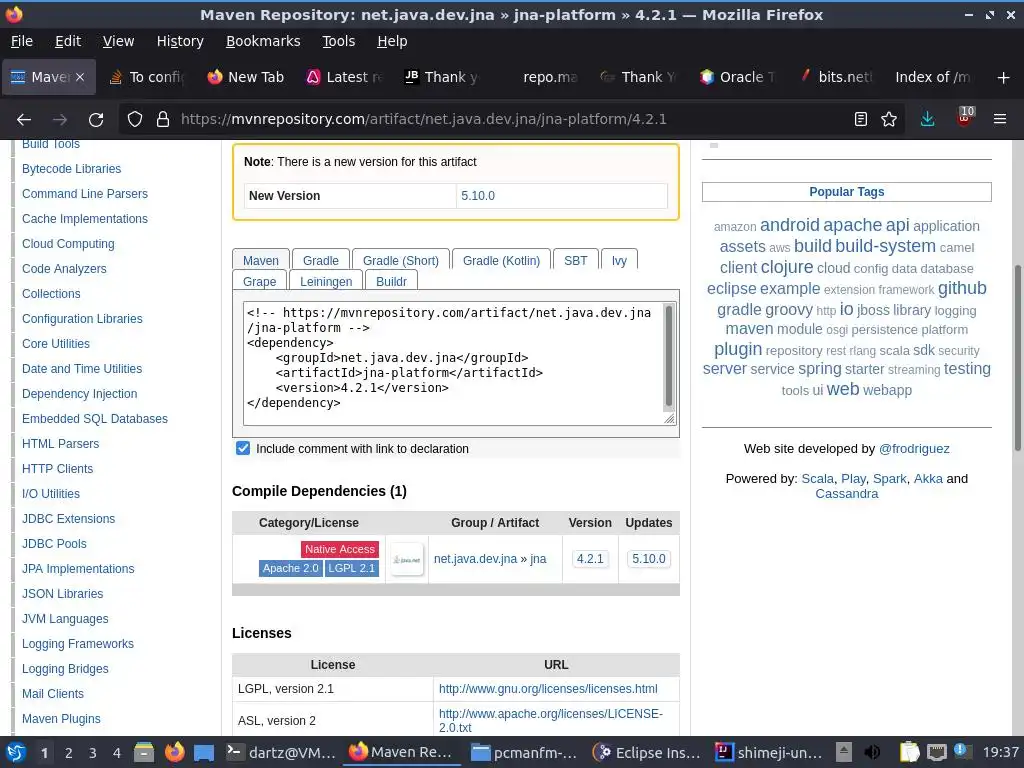
Task: Open the volume control in tray
Action: tap(872, 752)
